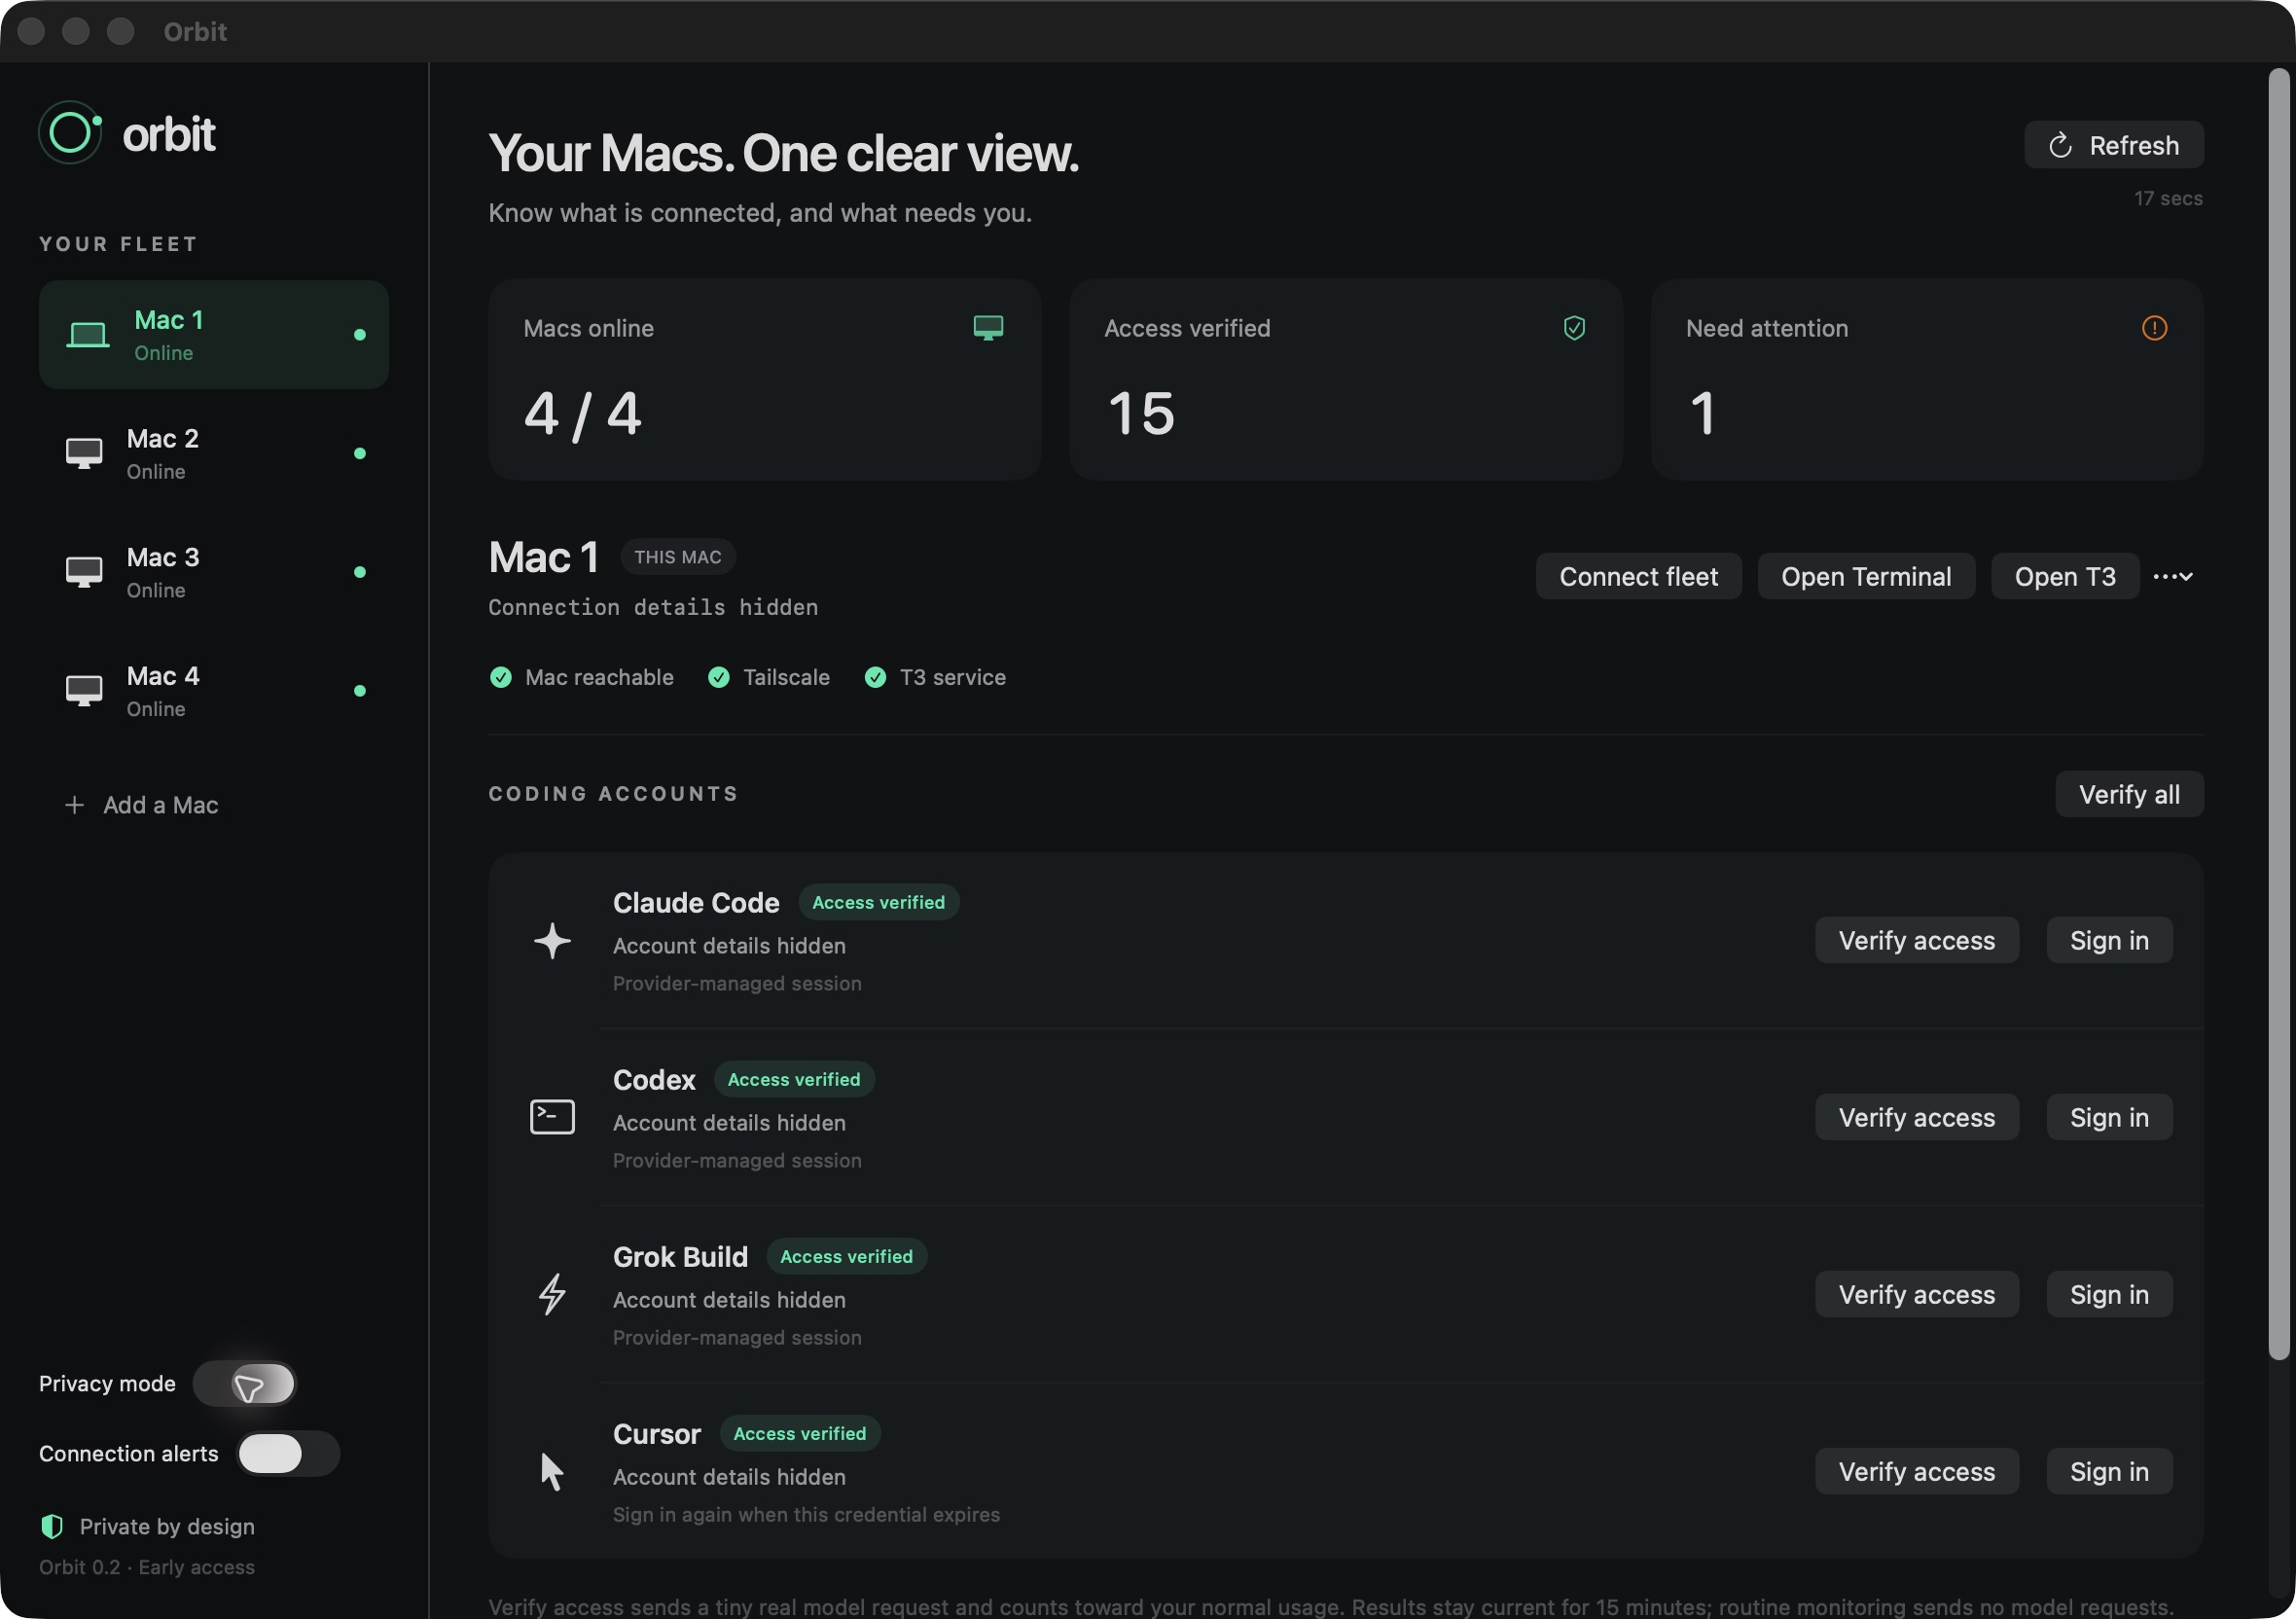The width and height of the screenshot is (2296, 1619).
Task: Sign in to Claude Code
Action: [2109, 940]
